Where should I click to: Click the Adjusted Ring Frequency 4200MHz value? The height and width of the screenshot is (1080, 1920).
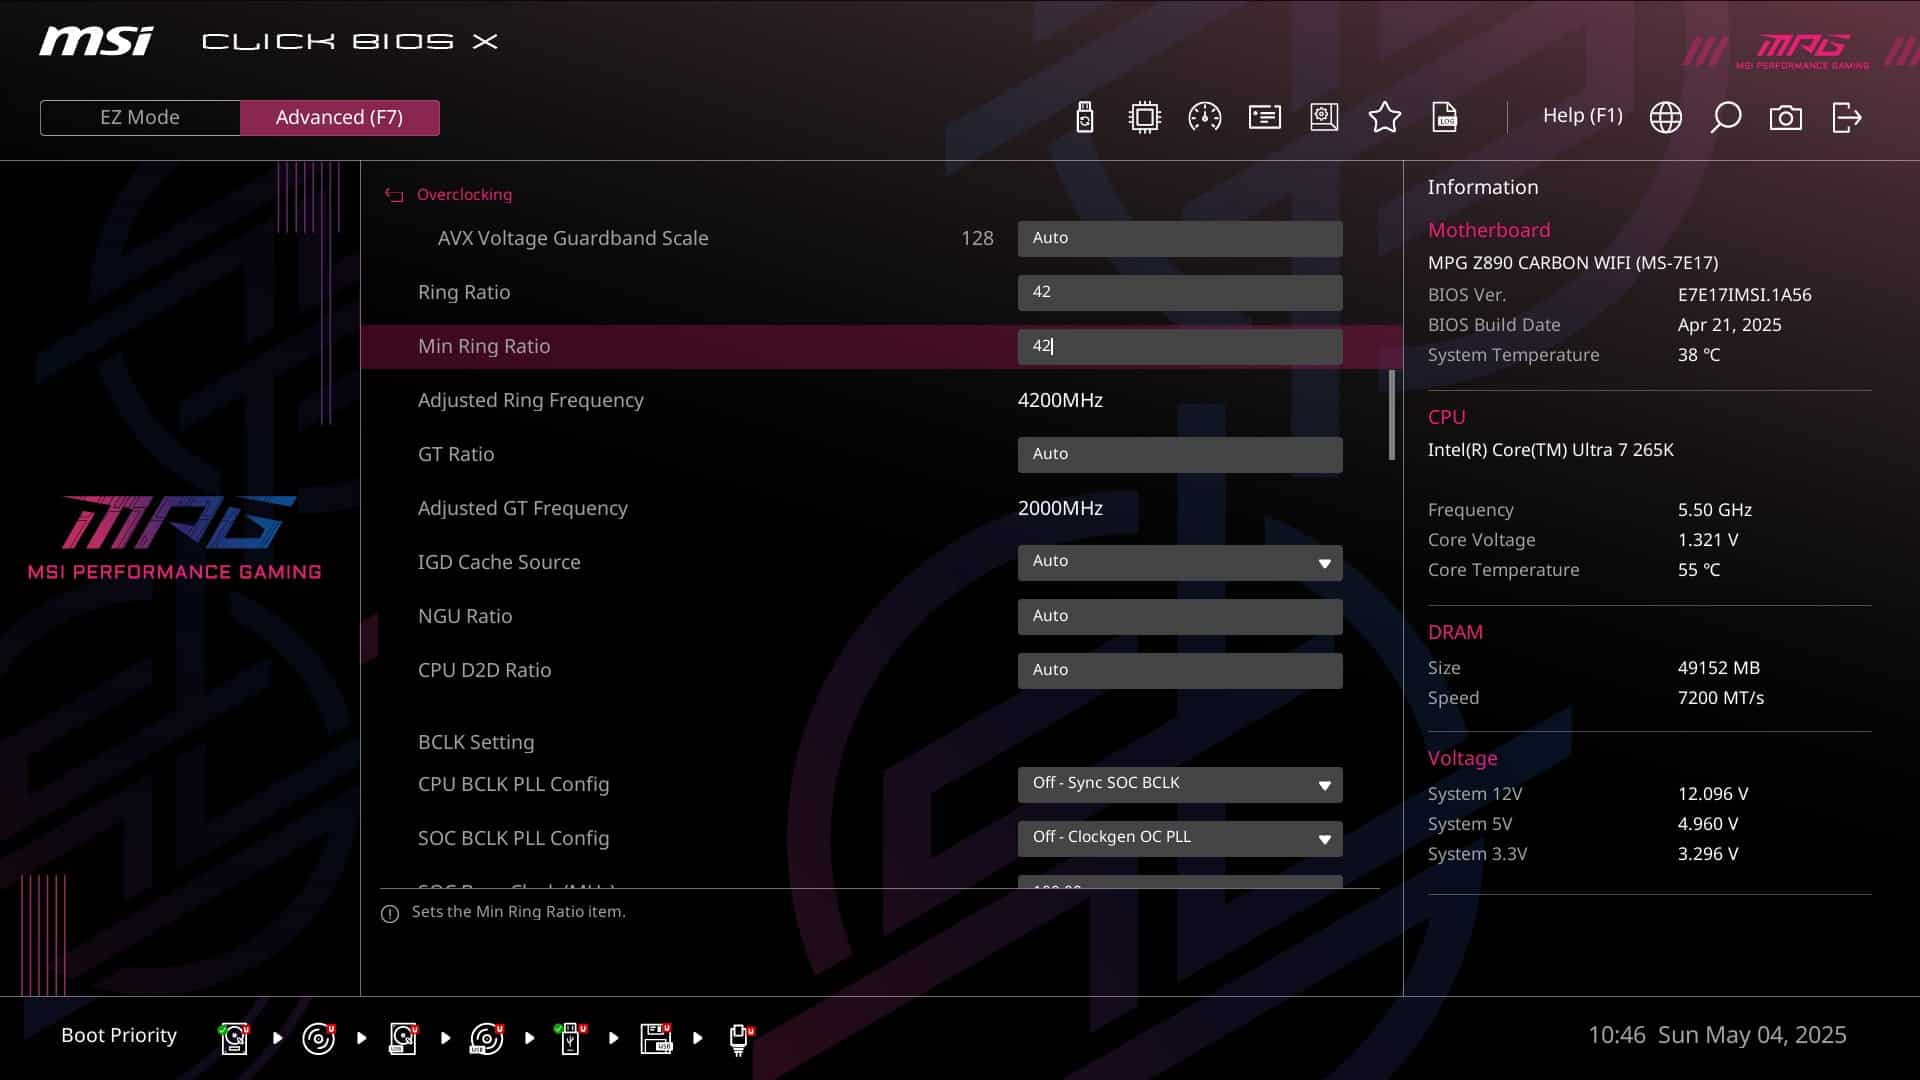coord(1060,400)
